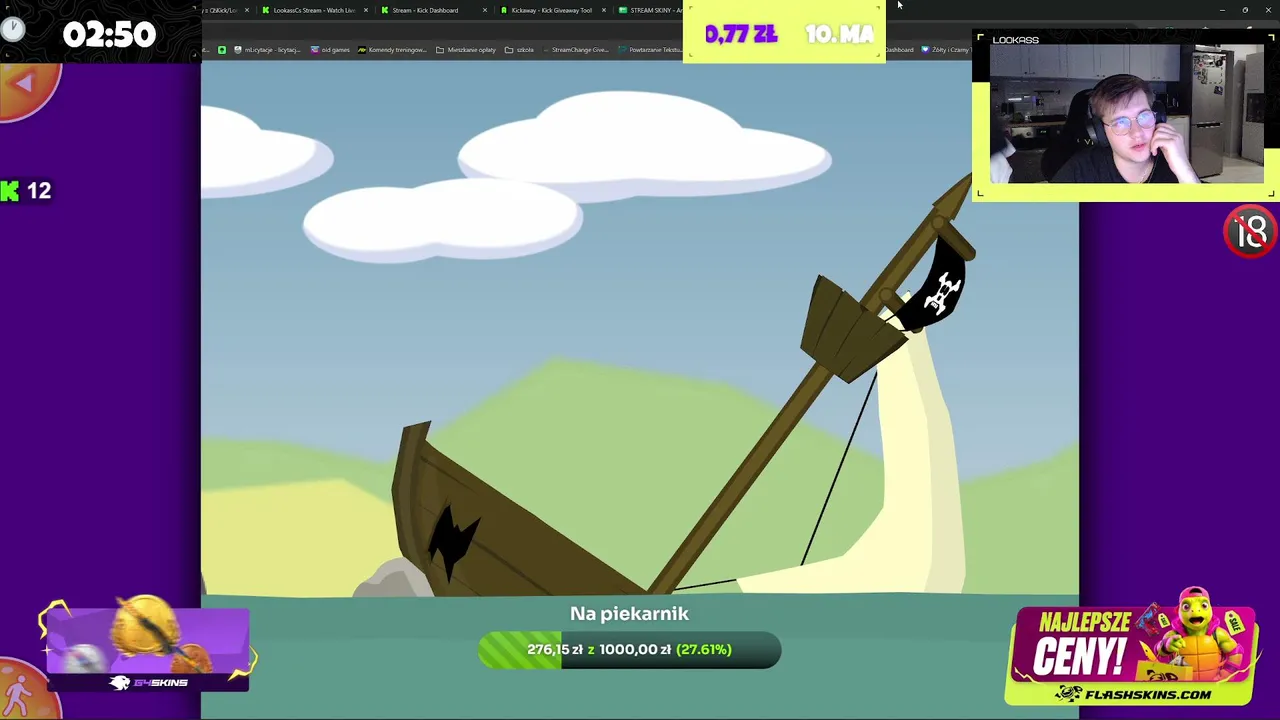Open the Mieszkanie opłaty bookmark folder
The height and width of the screenshot is (720, 1280).
click(465, 49)
